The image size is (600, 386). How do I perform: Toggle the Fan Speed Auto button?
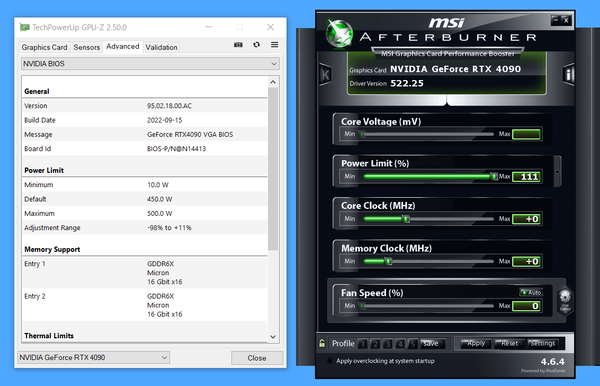pyautogui.click(x=531, y=293)
